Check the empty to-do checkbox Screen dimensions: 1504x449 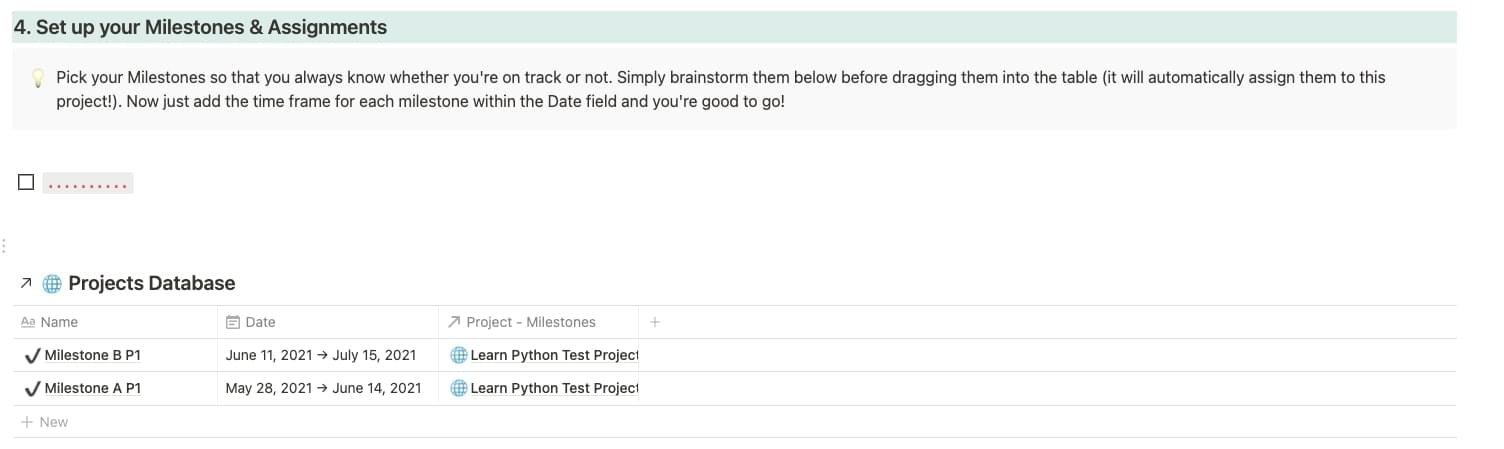26,182
